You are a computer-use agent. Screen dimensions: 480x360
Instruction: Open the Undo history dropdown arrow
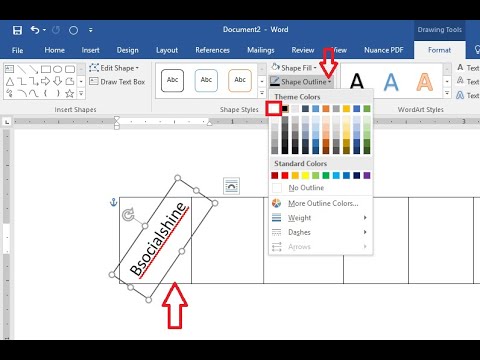coord(44,30)
